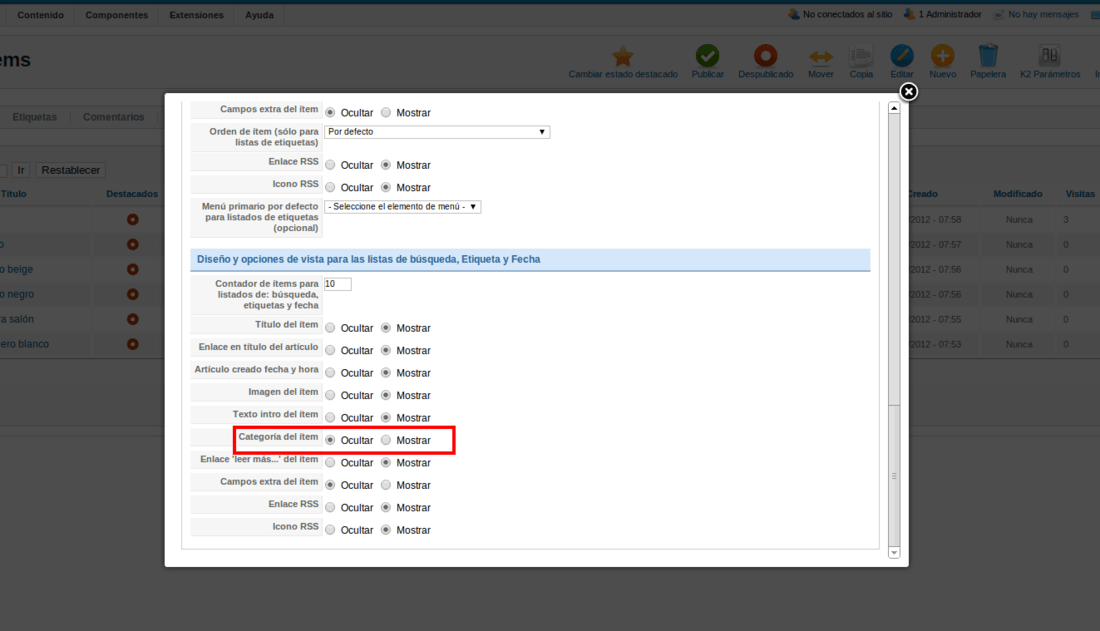Open the 'negro' item link
The height and width of the screenshot is (631, 1100).
(x=17, y=294)
